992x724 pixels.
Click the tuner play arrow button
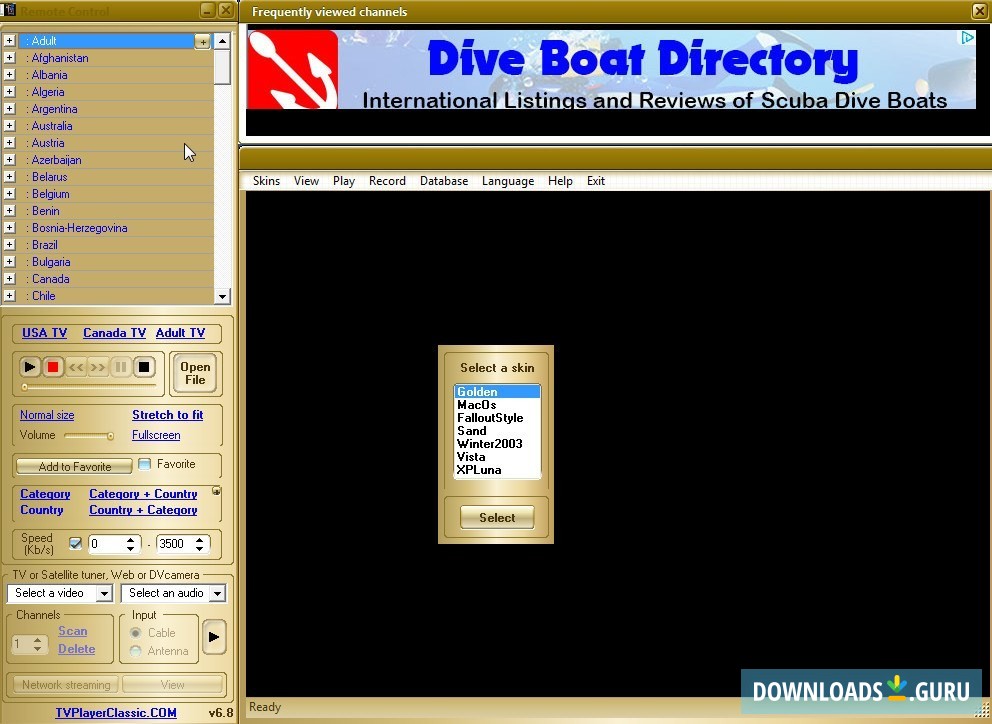coord(214,637)
